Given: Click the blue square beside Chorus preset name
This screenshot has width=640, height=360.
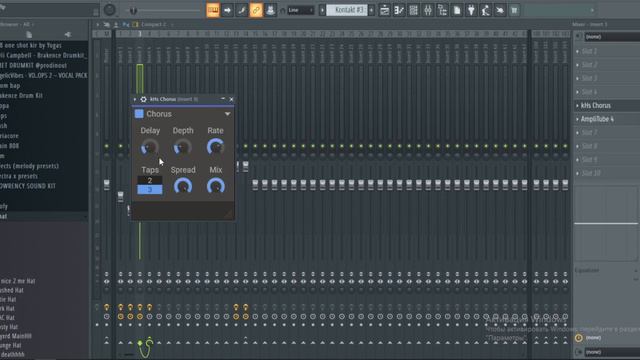Looking at the screenshot, I should click(x=139, y=114).
